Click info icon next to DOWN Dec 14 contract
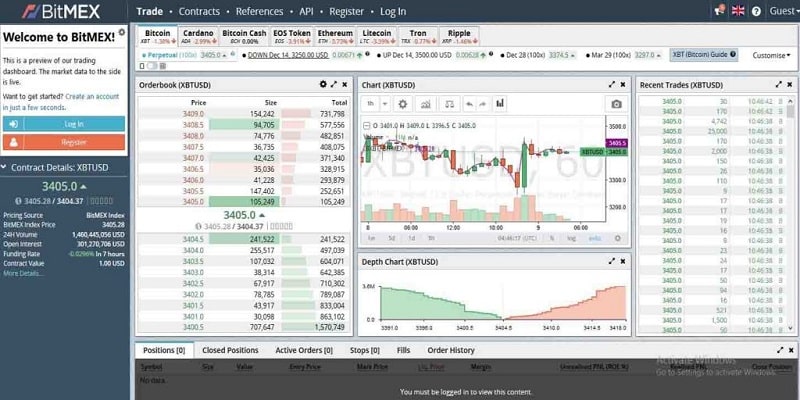Image resolution: width=800 pixels, height=400 pixels. (x=367, y=54)
